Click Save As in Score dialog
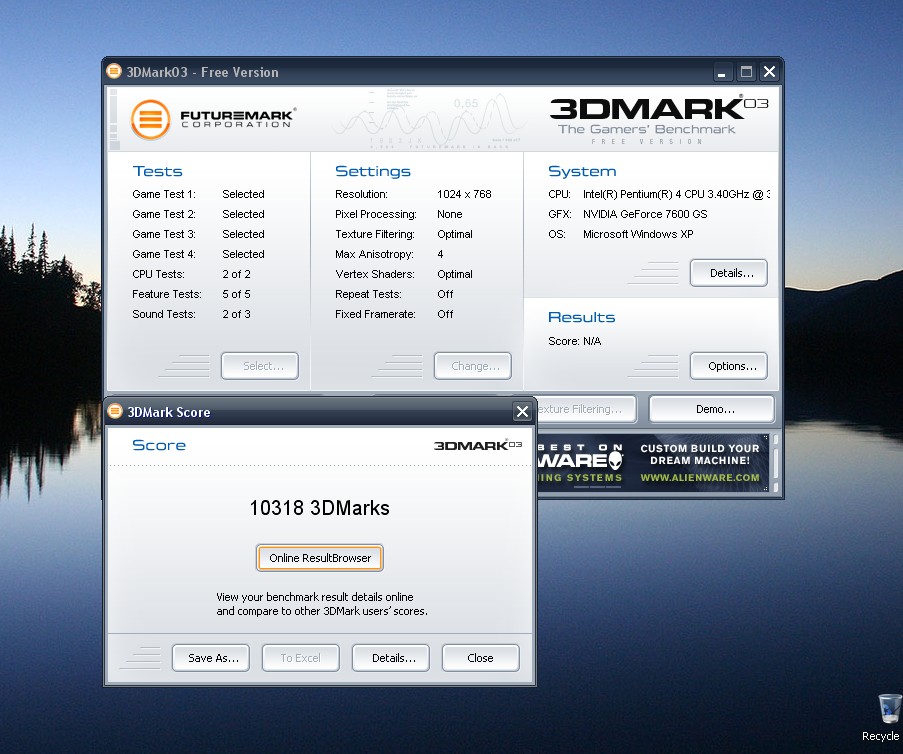The width and height of the screenshot is (903, 754). pyautogui.click(x=211, y=658)
